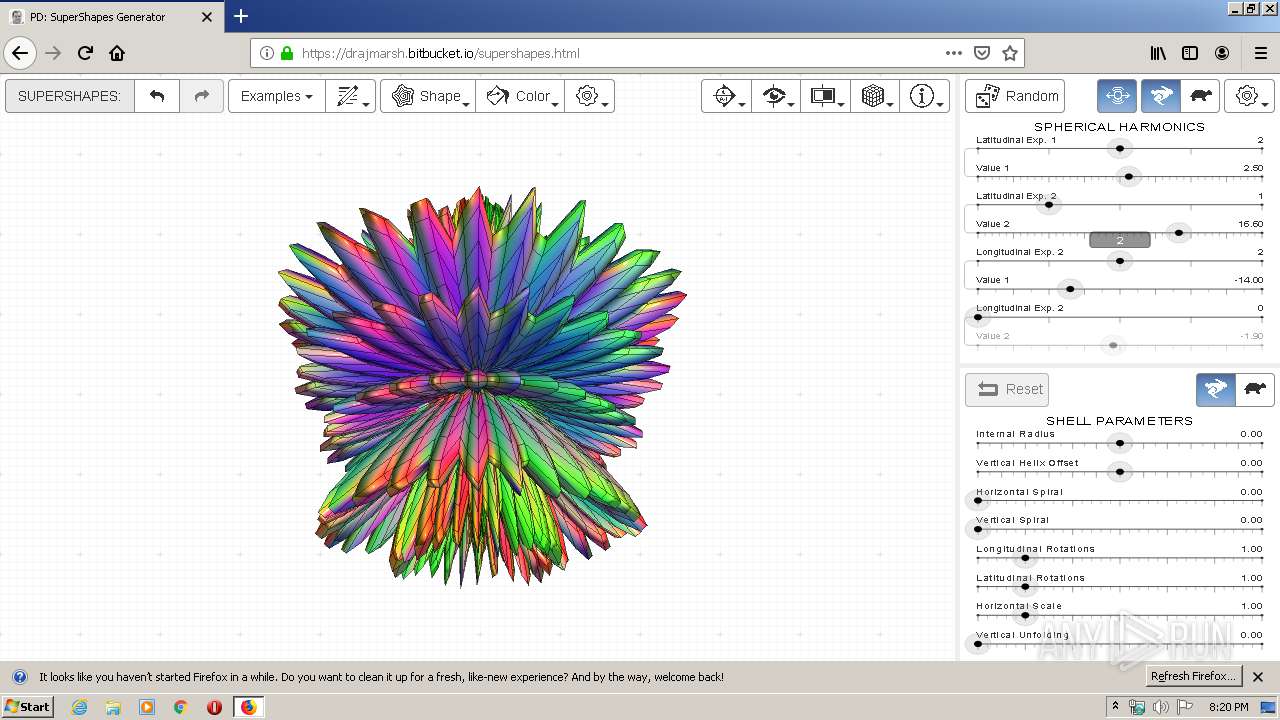Go to the Firefox home page
The height and width of the screenshot is (720, 1280).
[x=117, y=53]
